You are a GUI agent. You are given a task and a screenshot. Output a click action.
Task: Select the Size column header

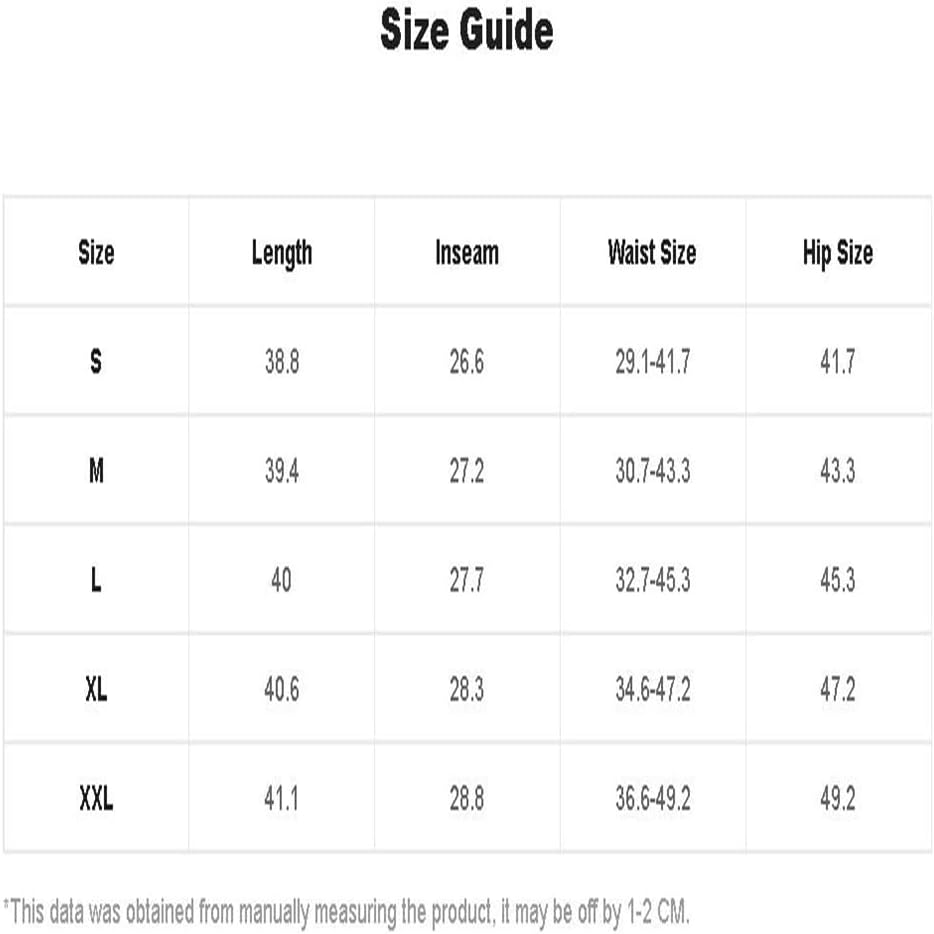click(x=96, y=252)
